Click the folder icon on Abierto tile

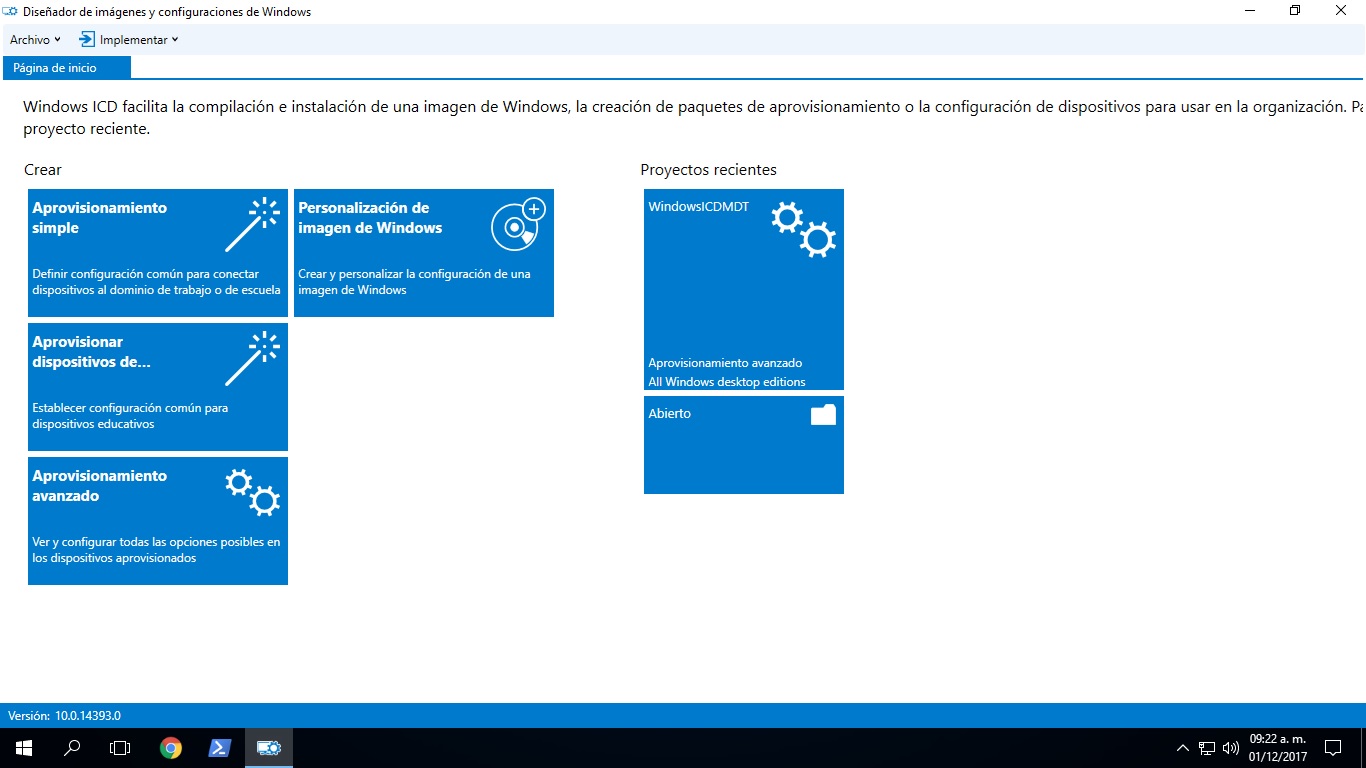(822, 415)
